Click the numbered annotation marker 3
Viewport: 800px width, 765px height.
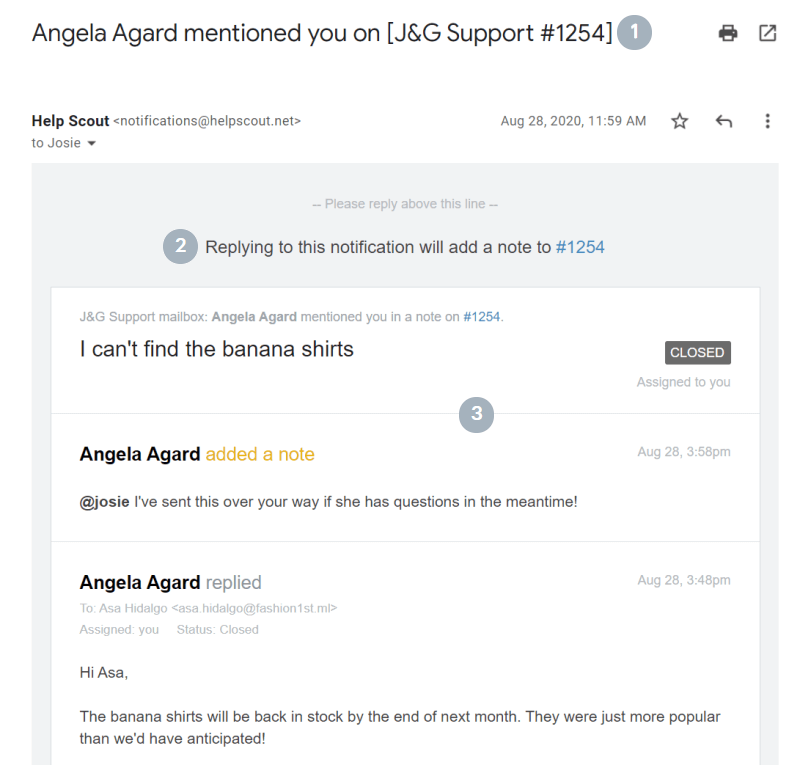(x=477, y=414)
